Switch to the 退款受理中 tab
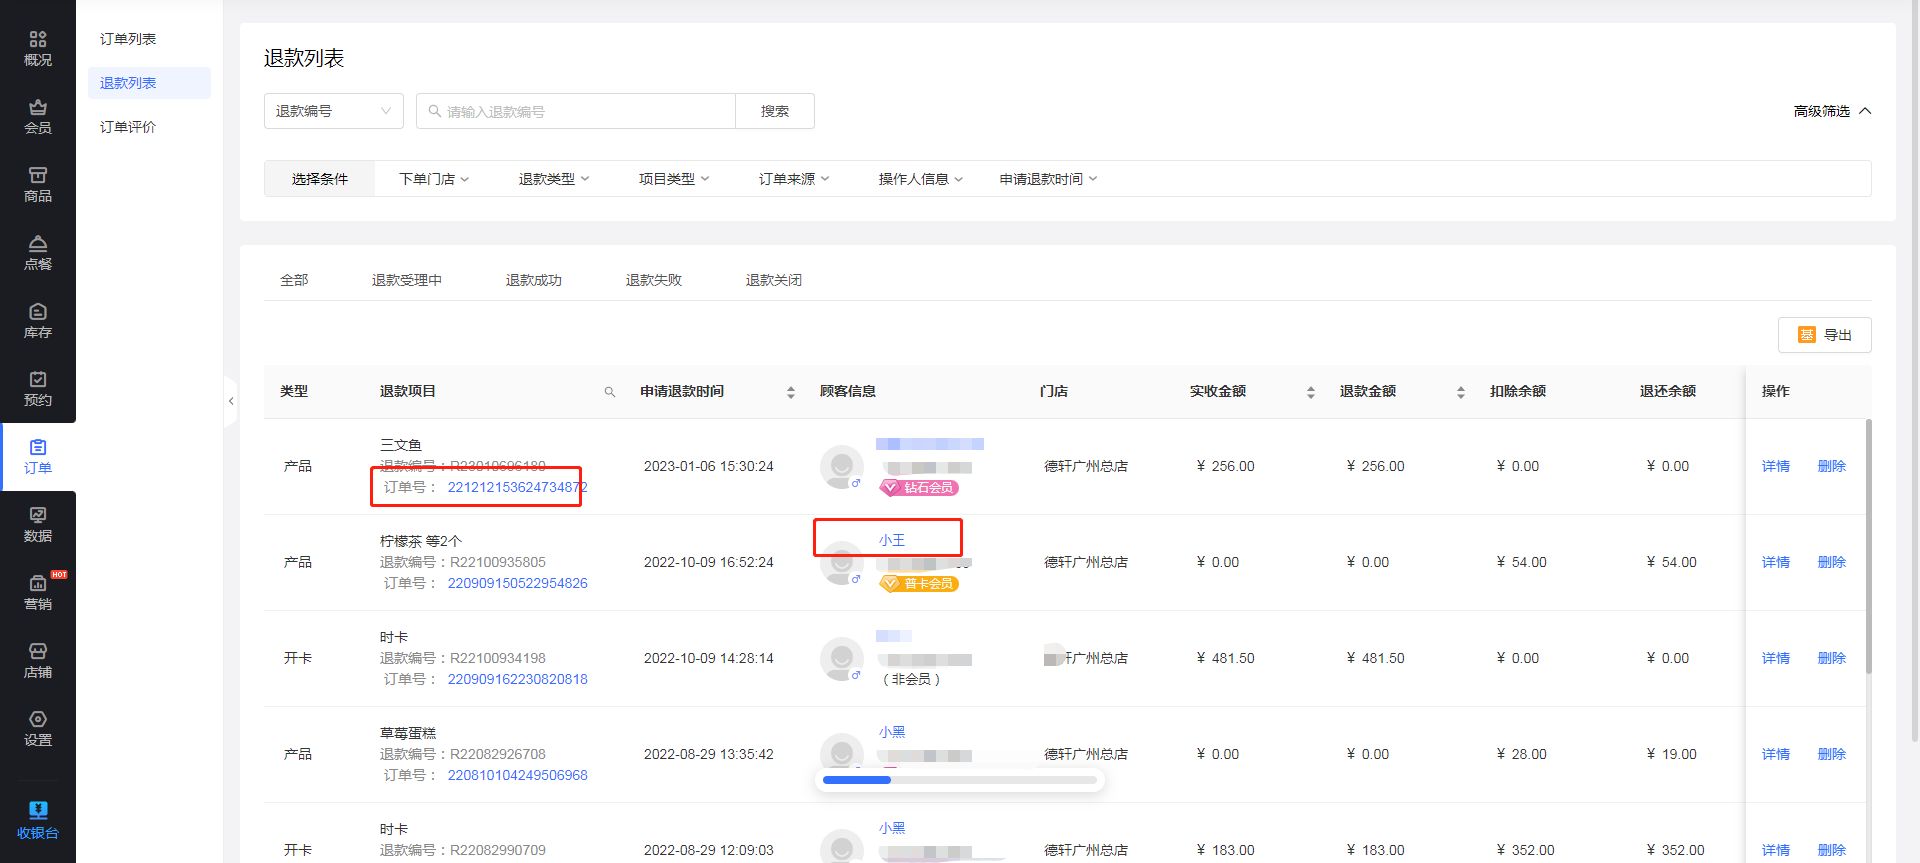This screenshot has width=1920, height=863. 407,280
